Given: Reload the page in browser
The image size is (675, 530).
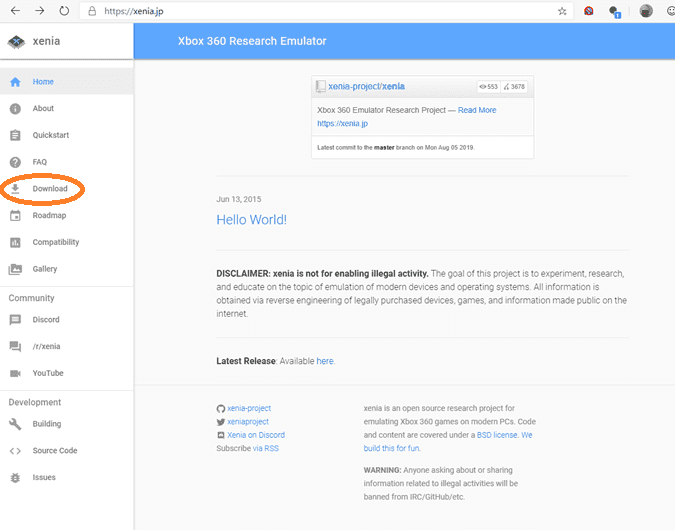Looking at the screenshot, I should pos(64,11).
